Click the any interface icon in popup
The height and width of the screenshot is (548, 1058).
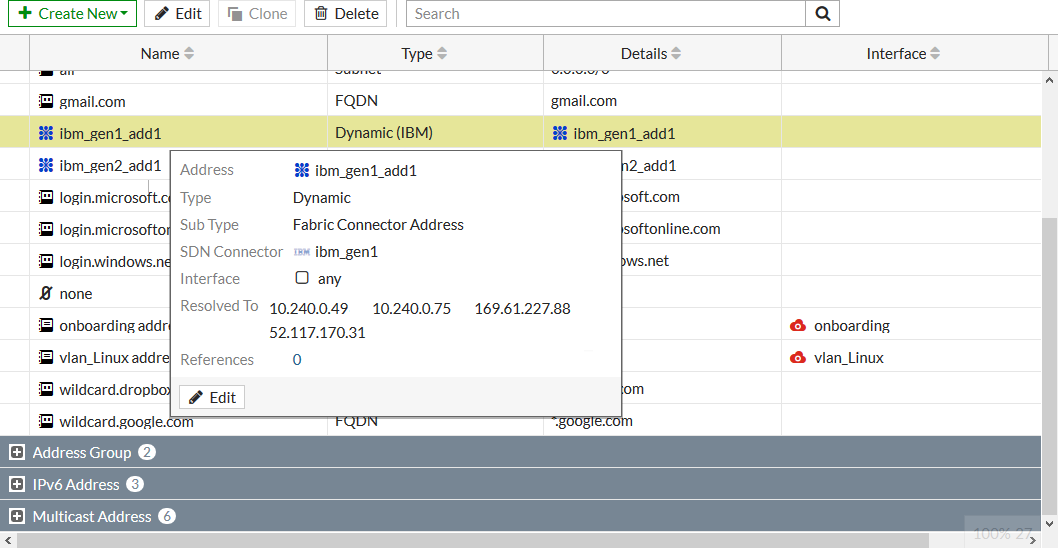click(x=302, y=278)
